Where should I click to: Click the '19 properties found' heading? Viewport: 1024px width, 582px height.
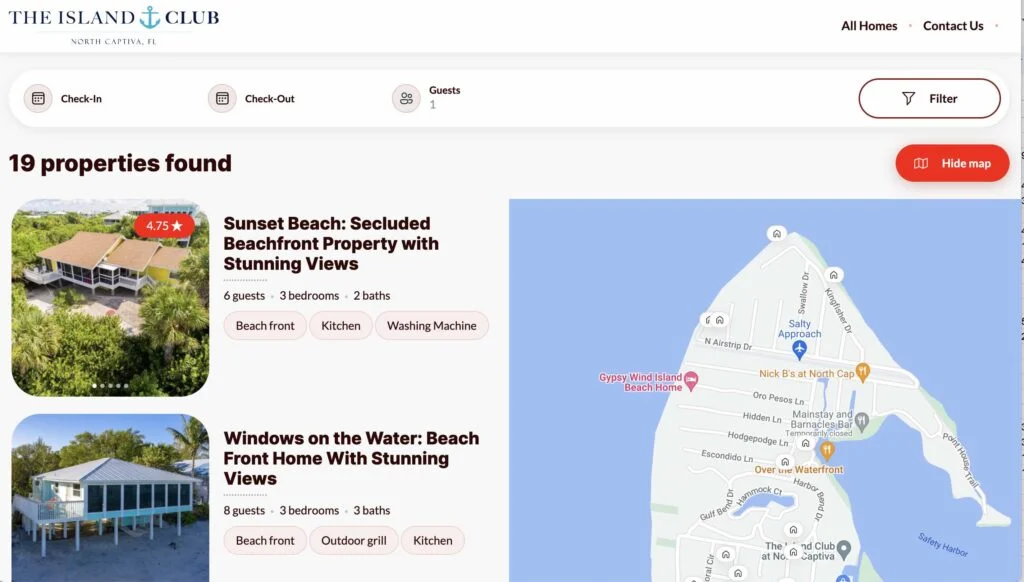coord(120,163)
